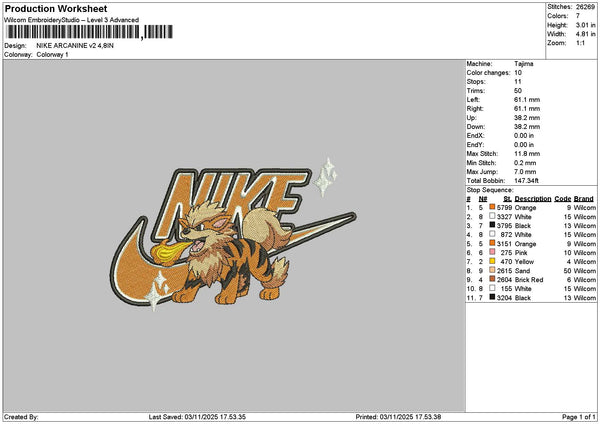Select the Left value '61.1 mm'

[x=527, y=99]
